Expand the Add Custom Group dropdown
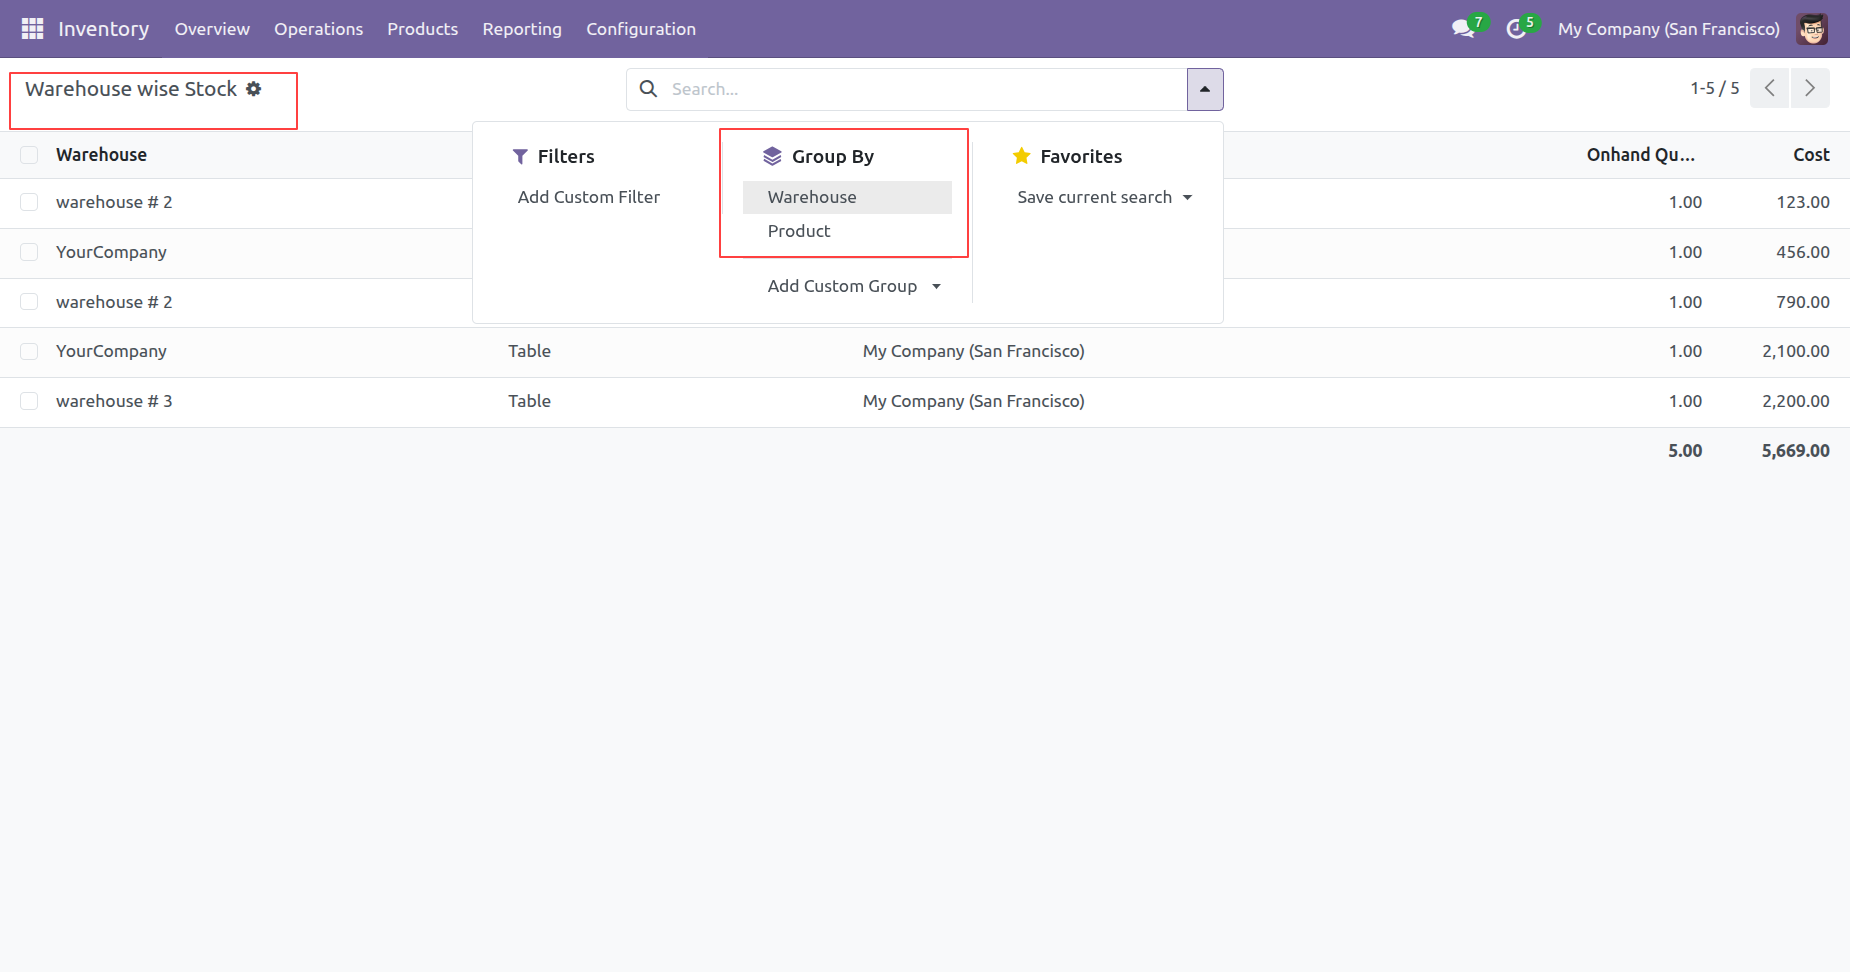1850x972 pixels. (x=854, y=286)
